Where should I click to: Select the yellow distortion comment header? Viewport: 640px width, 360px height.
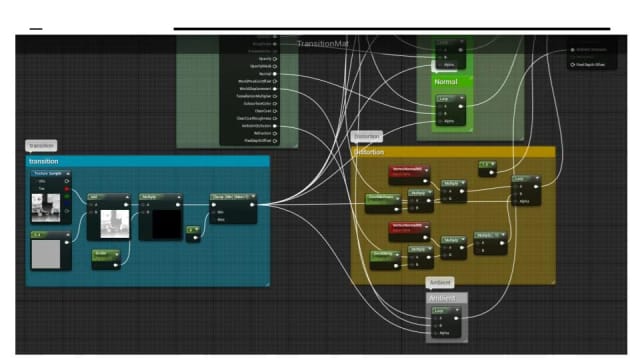tap(453, 152)
